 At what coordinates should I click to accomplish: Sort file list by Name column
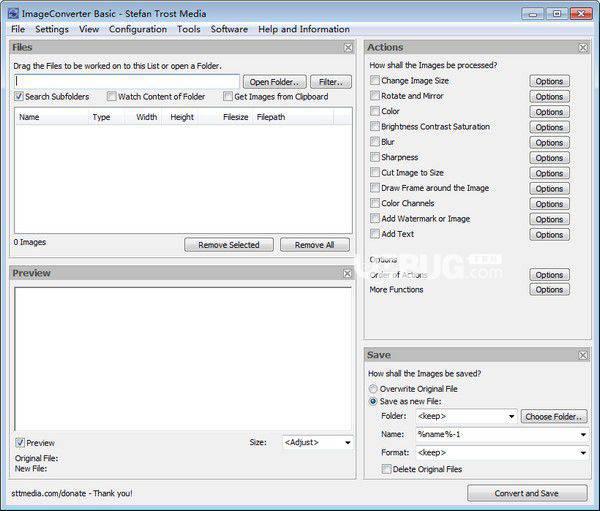(x=51, y=117)
